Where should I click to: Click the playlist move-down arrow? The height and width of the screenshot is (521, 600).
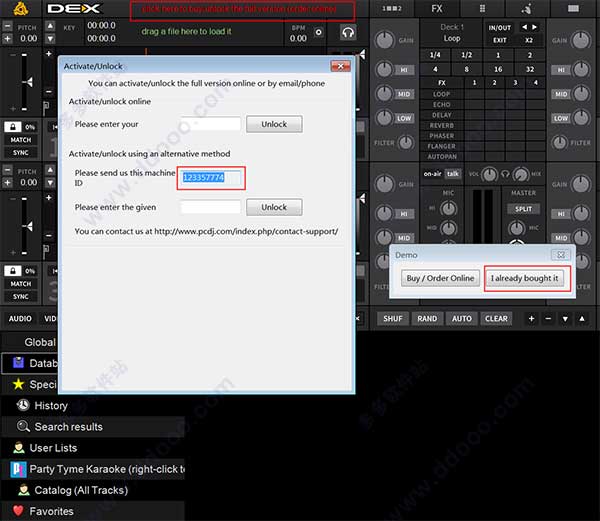[565, 318]
